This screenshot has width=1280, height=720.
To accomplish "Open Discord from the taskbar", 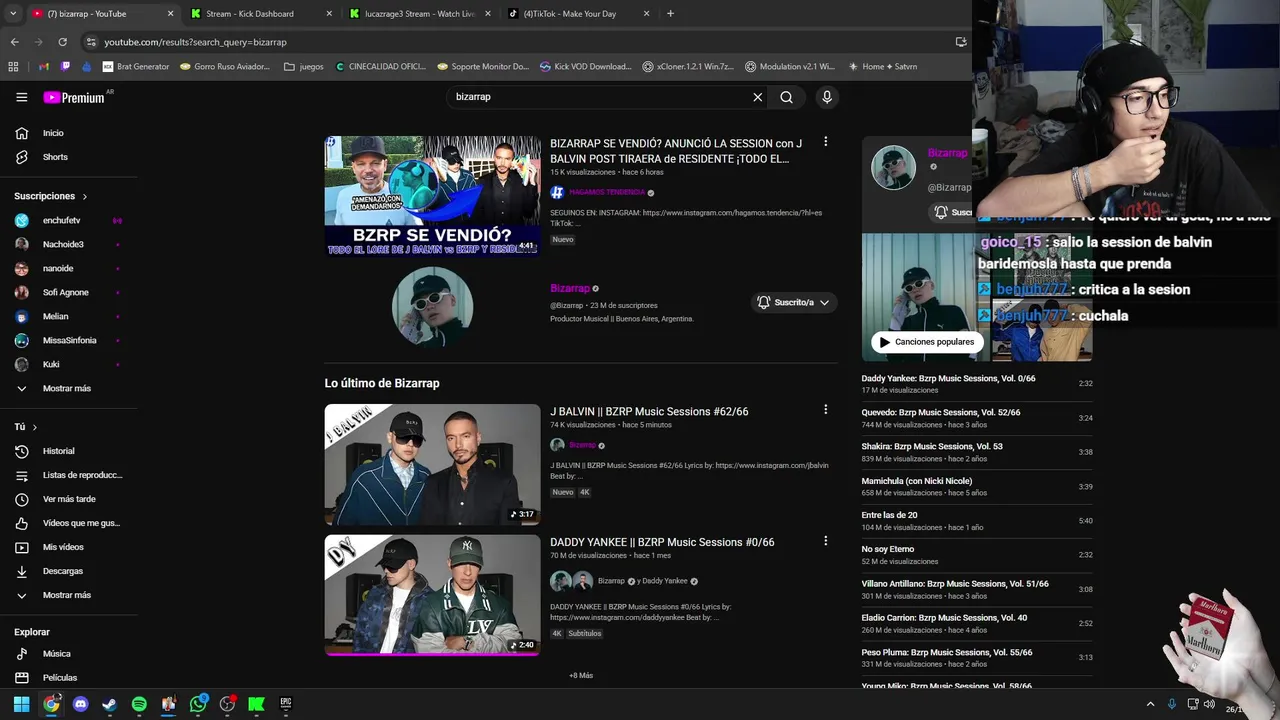I will click(x=80, y=704).
